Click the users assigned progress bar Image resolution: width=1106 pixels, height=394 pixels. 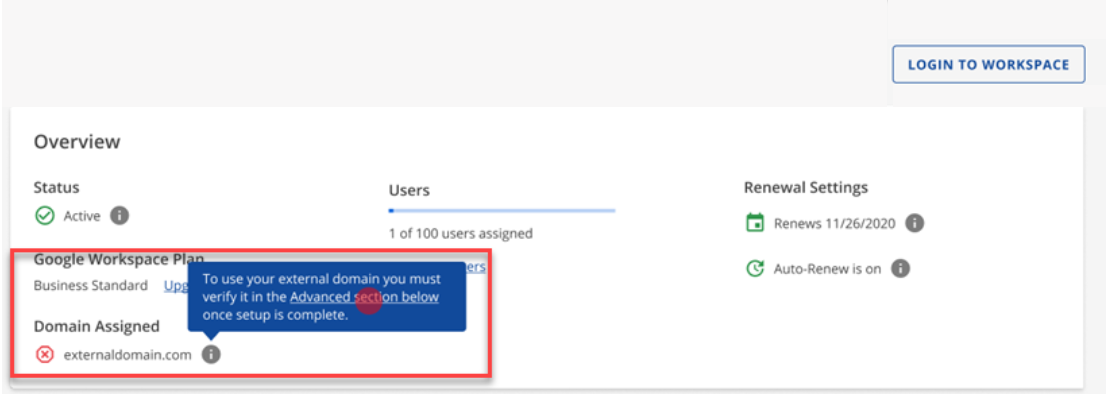point(502,210)
